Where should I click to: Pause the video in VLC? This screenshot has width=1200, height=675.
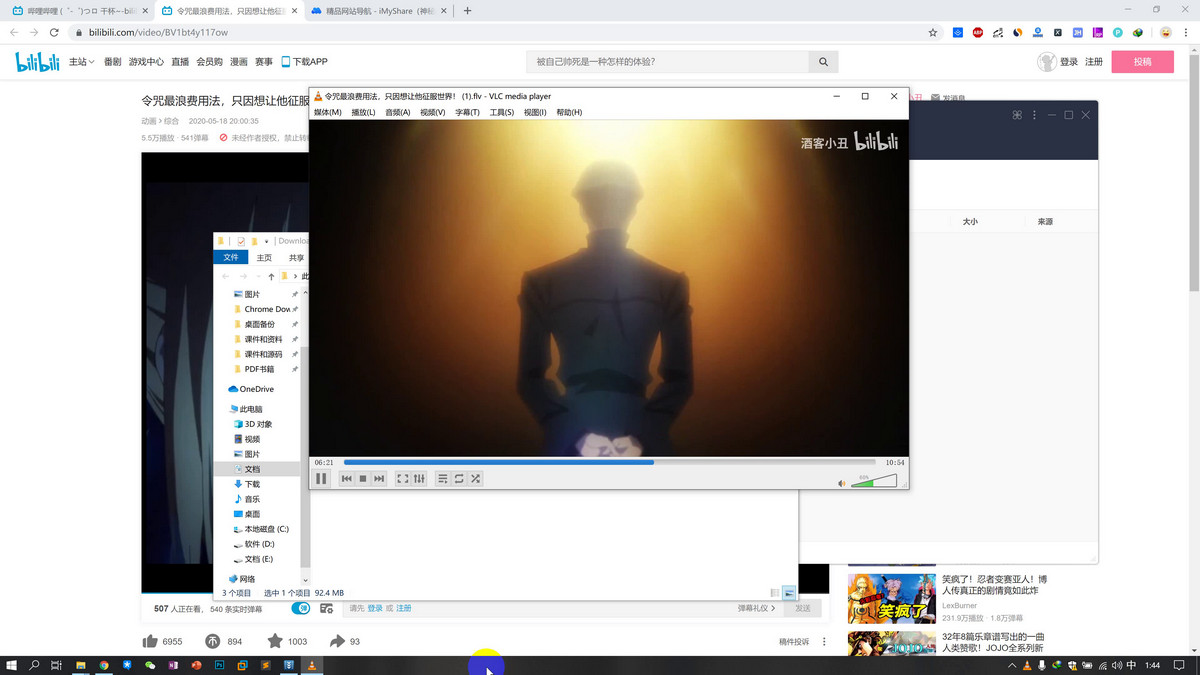click(x=321, y=479)
